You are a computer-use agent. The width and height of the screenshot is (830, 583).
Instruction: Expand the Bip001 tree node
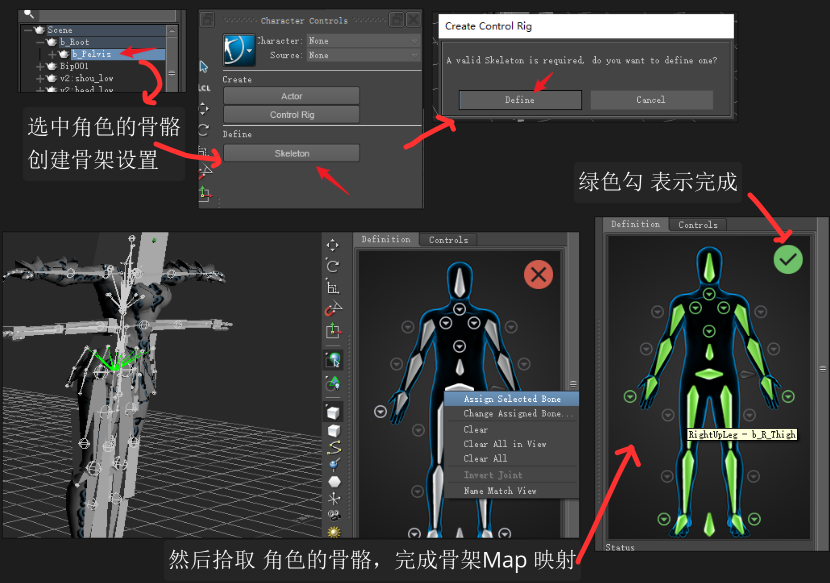point(40,67)
